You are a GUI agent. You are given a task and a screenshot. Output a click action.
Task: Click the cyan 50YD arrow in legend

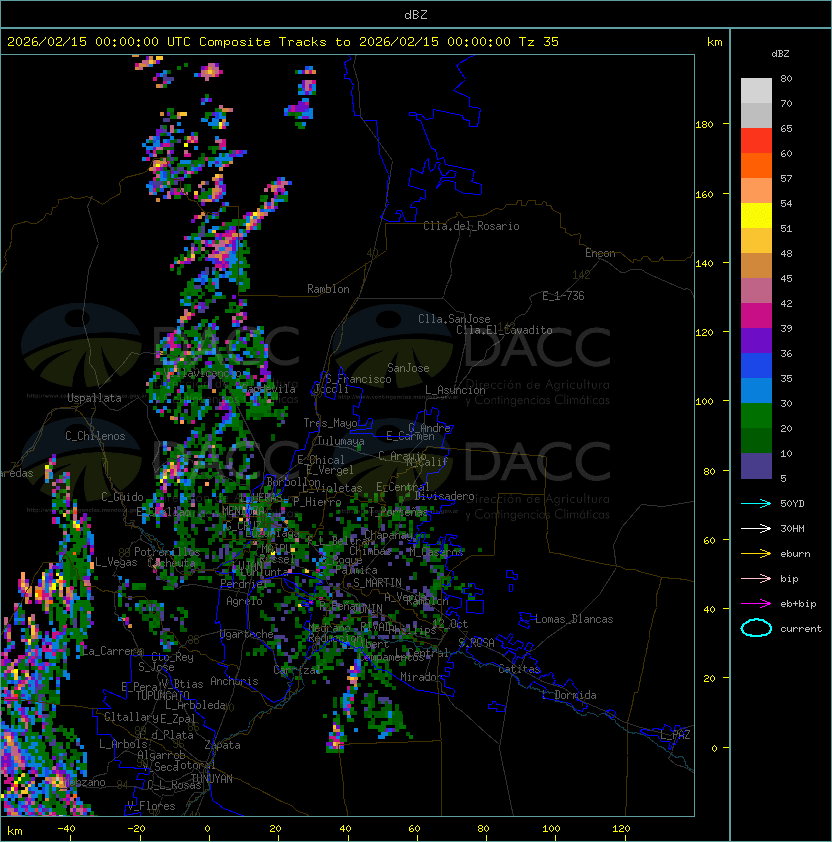coord(756,504)
